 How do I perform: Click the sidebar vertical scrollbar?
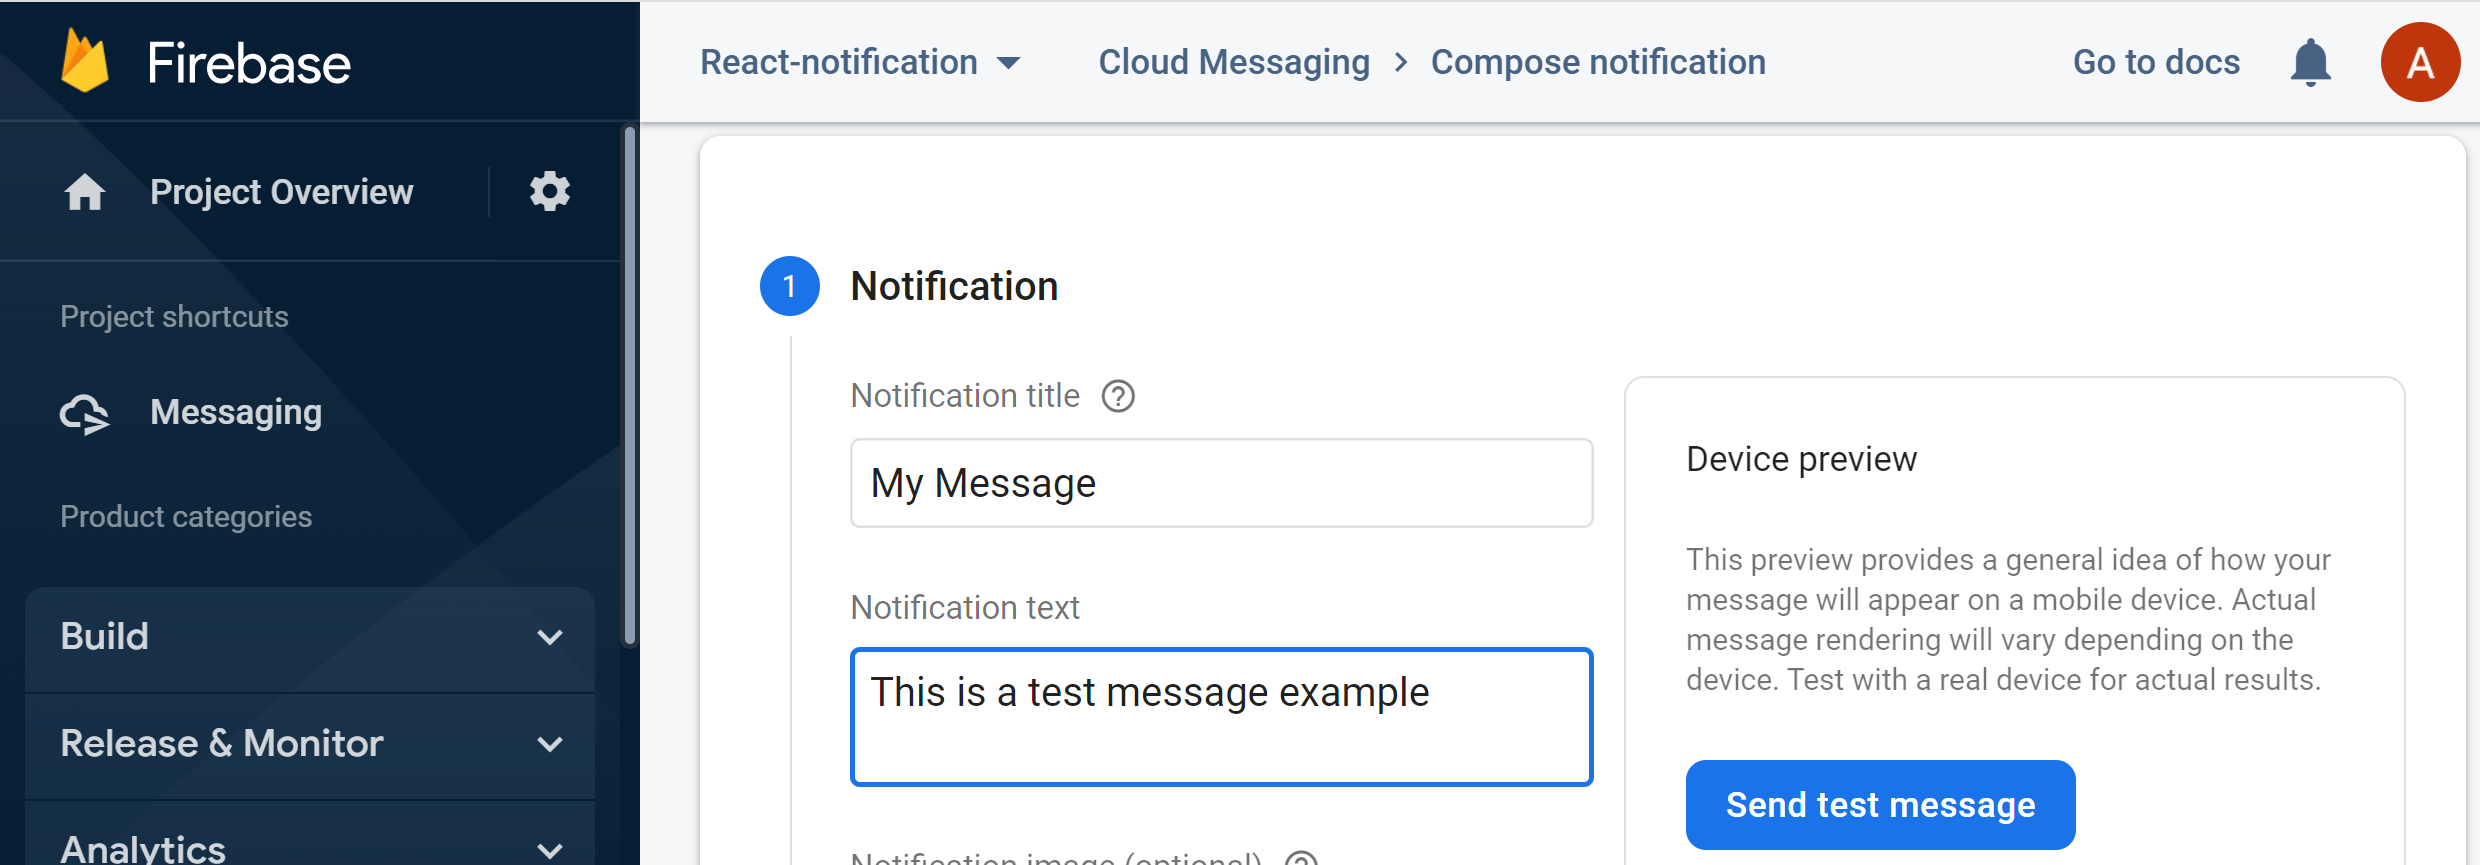[629, 386]
